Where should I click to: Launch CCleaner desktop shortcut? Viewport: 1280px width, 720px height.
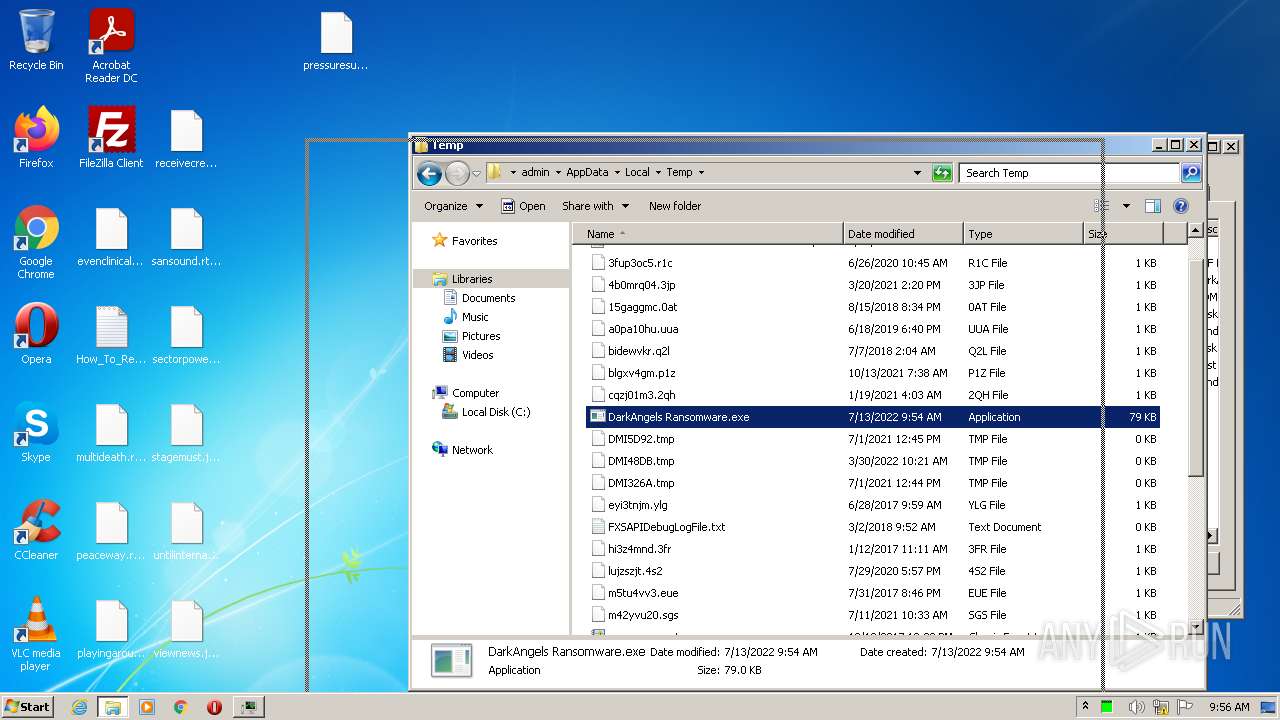pyautogui.click(x=36, y=530)
